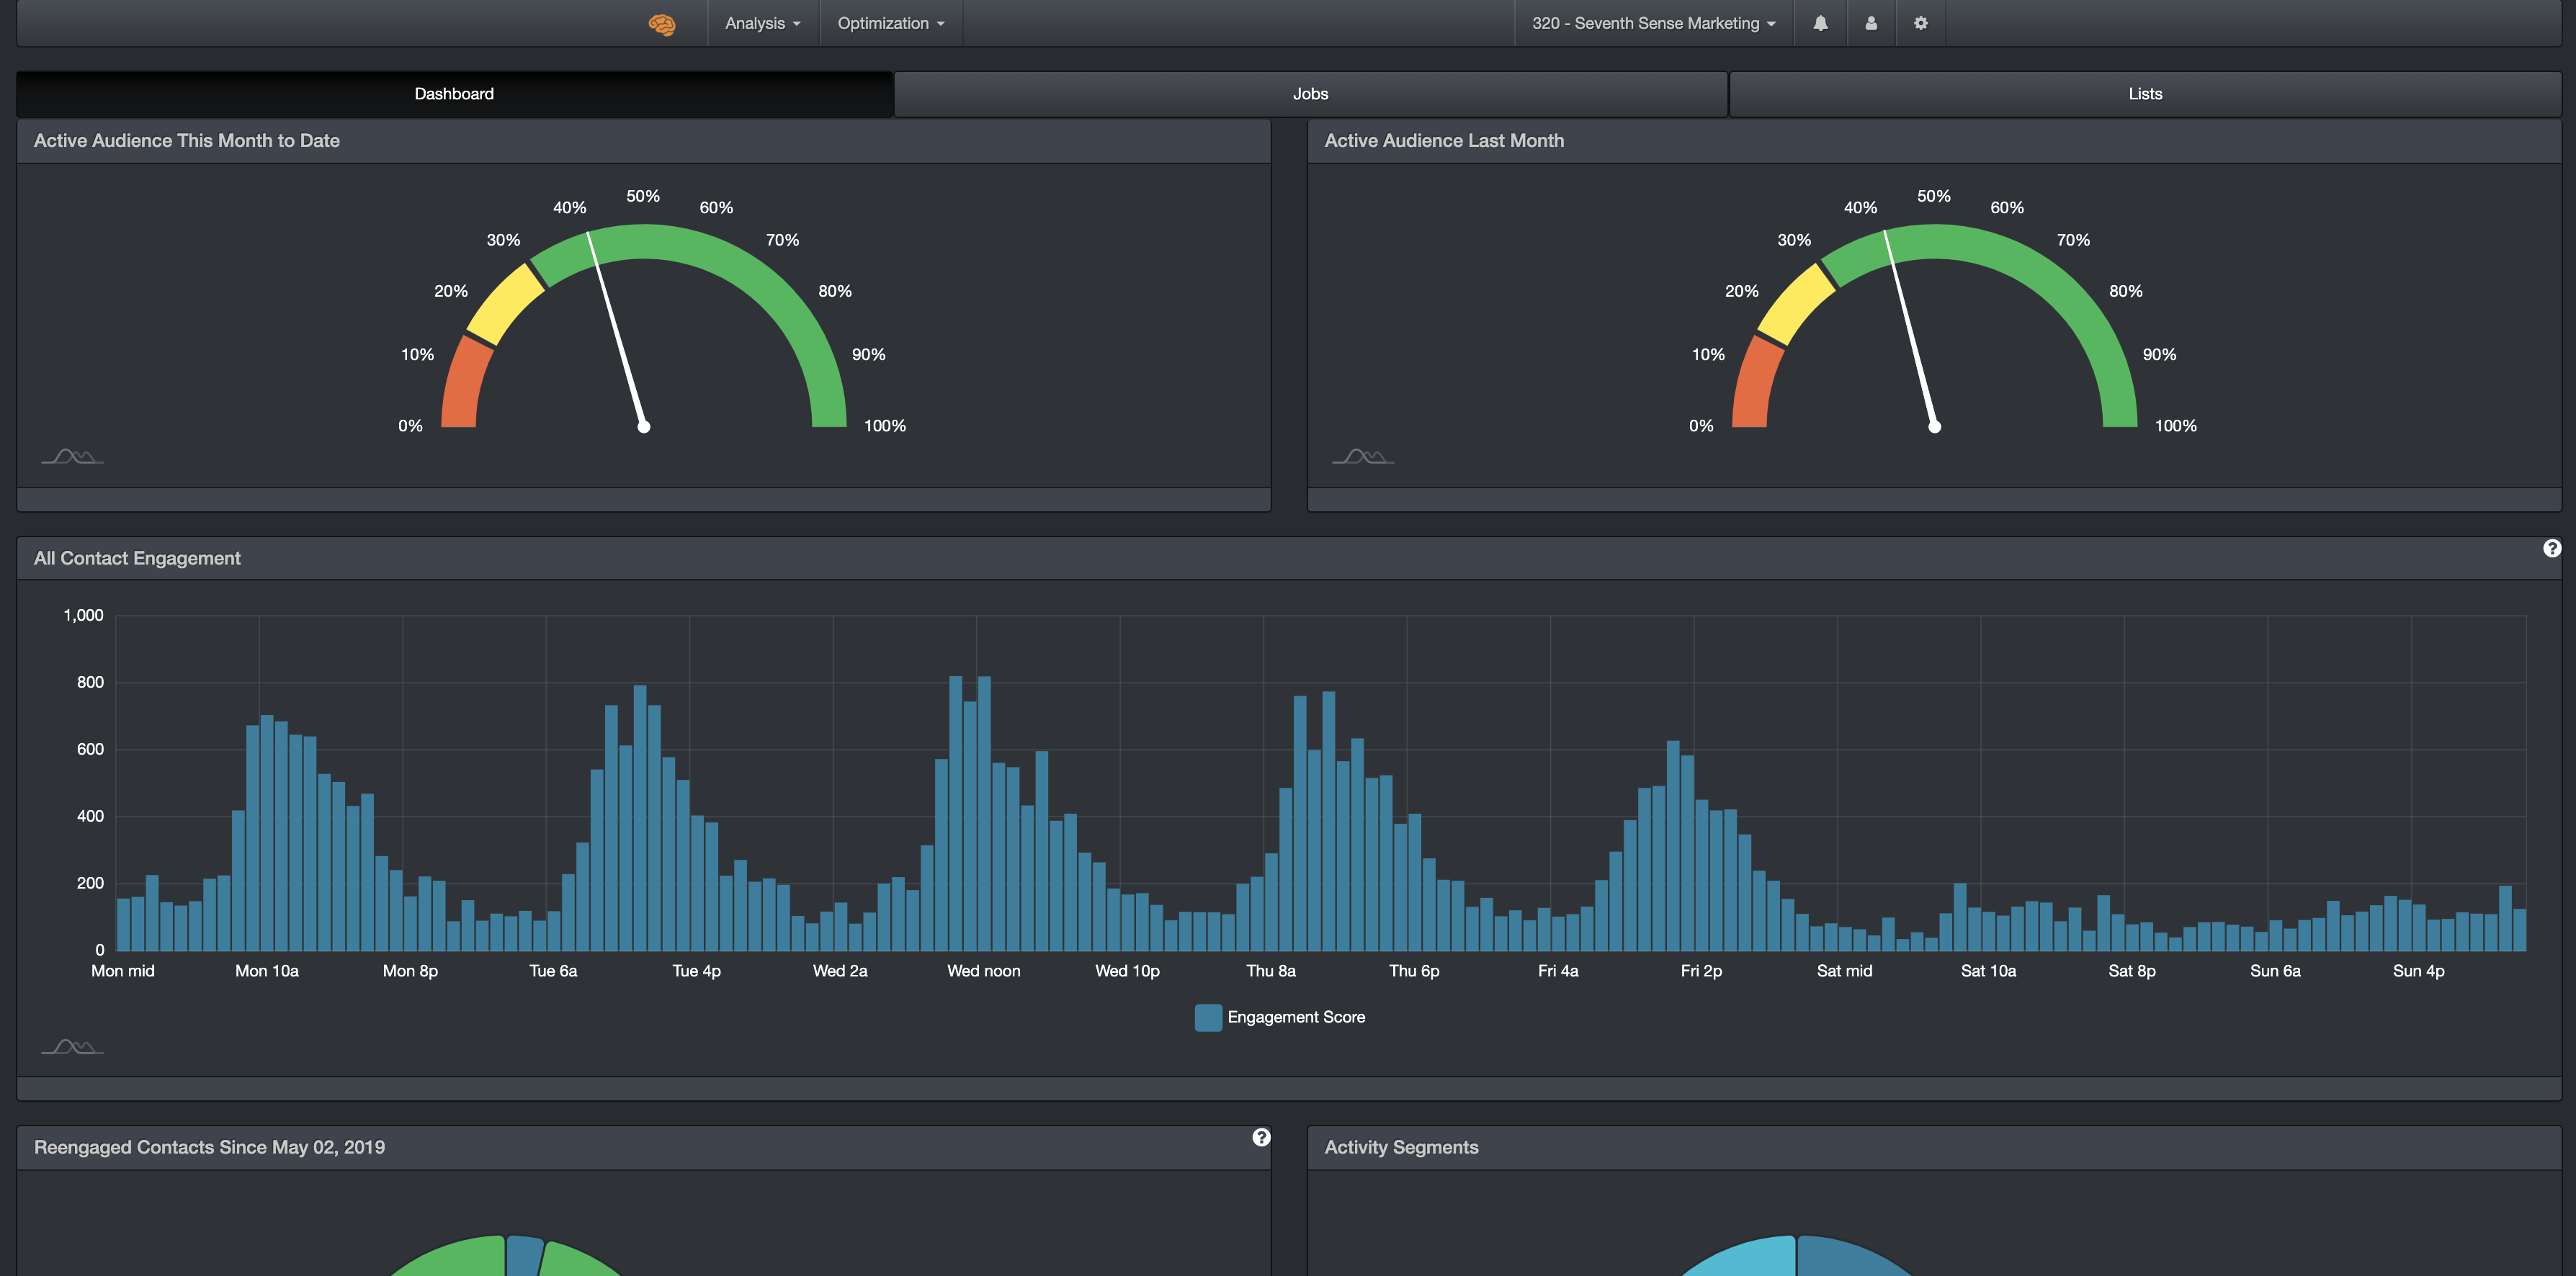
Task: Click the 50% label on Last Month gauge
Action: coord(1933,196)
